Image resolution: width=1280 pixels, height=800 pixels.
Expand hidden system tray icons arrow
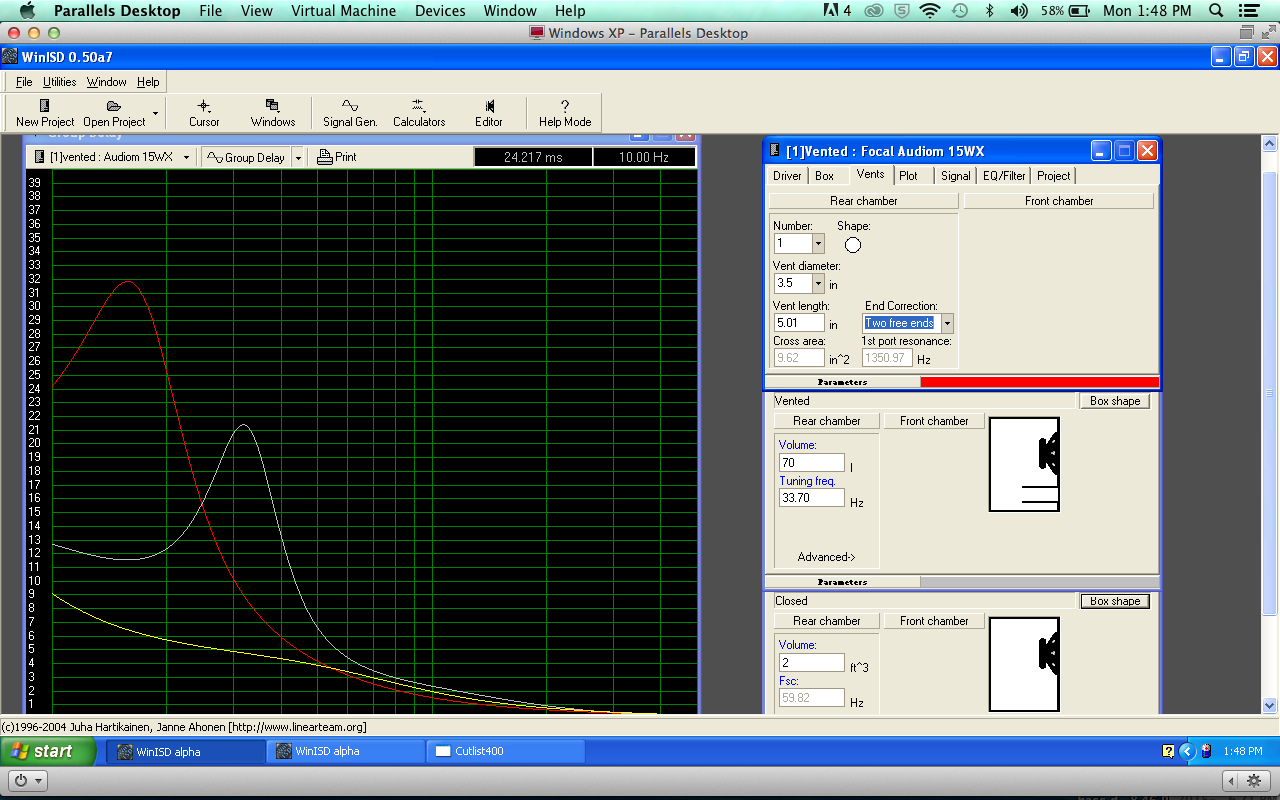click(x=1187, y=751)
